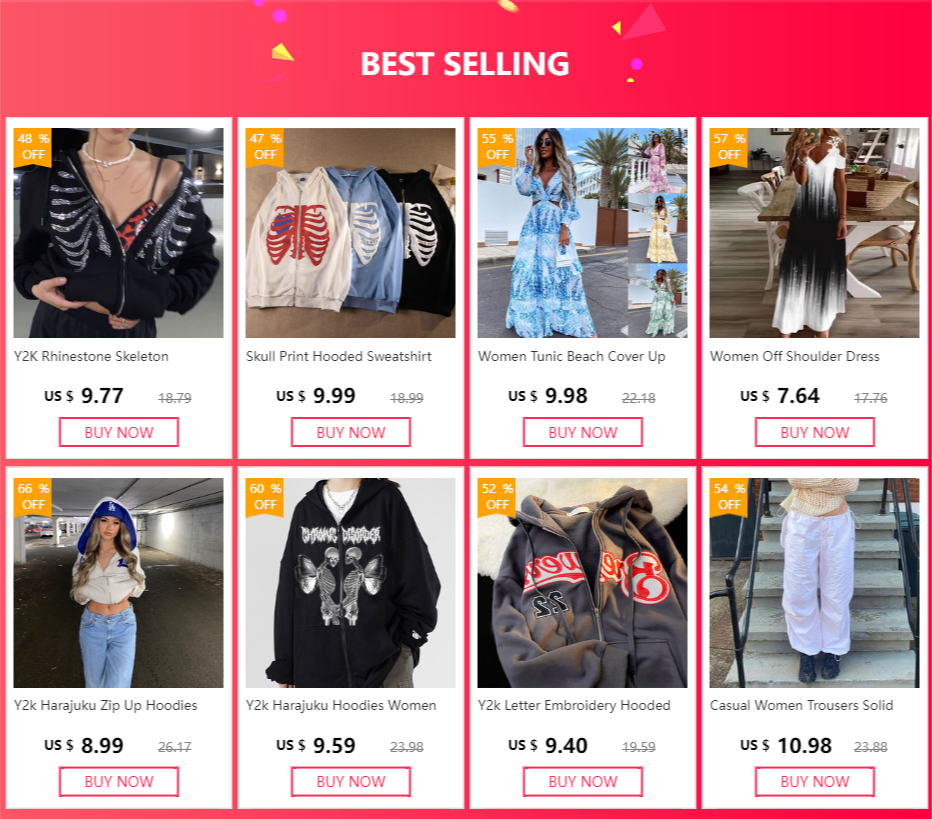The image size is (932, 819).
Task: View the Y2k Letter Embroidery Hooded image
Action: click(x=582, y=583)
